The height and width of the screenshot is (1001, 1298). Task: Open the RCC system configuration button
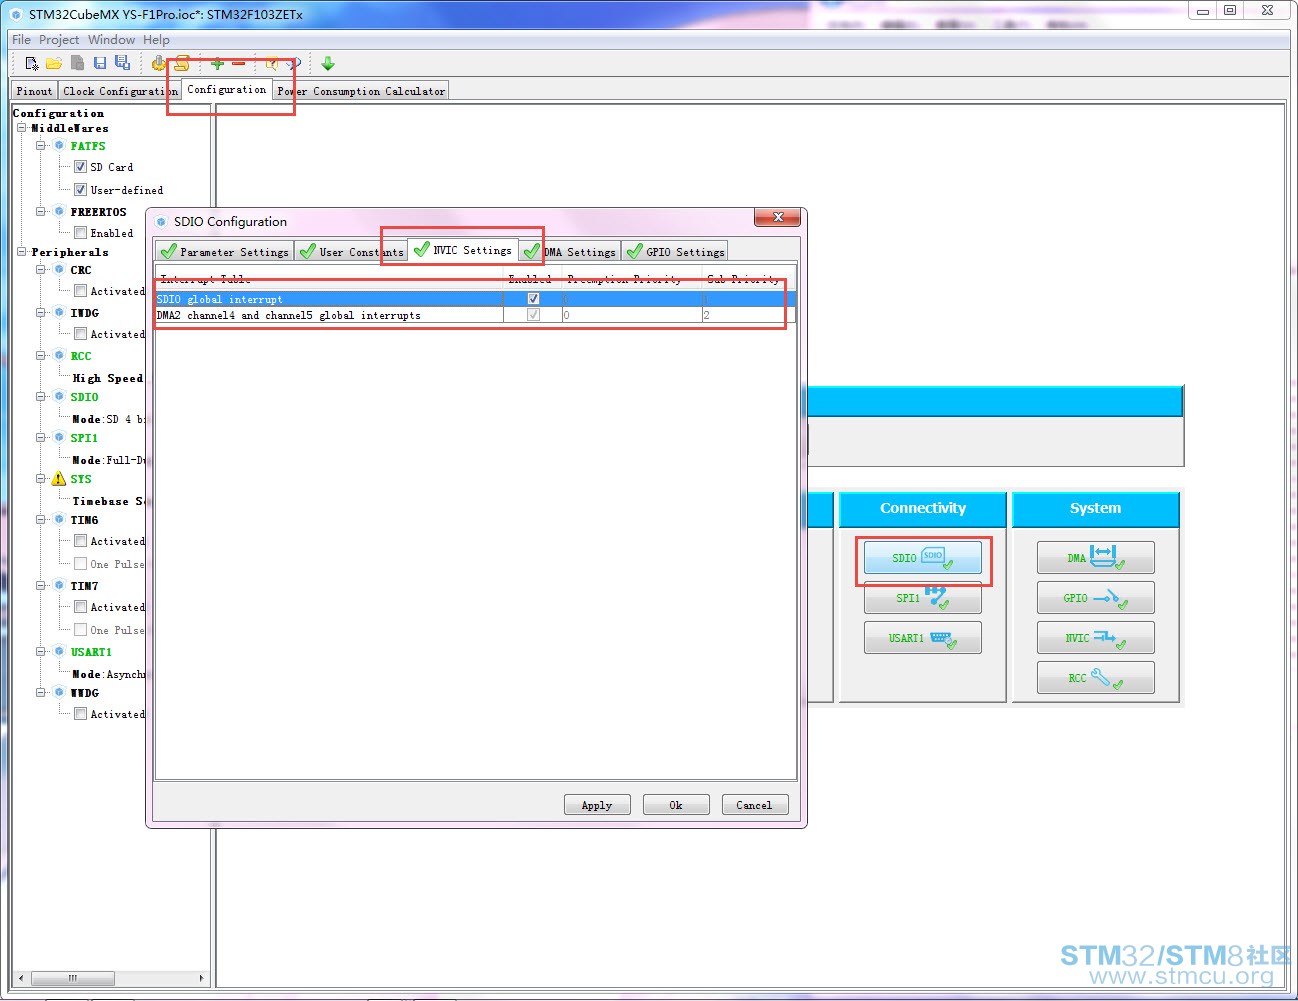coord(1095,678)
